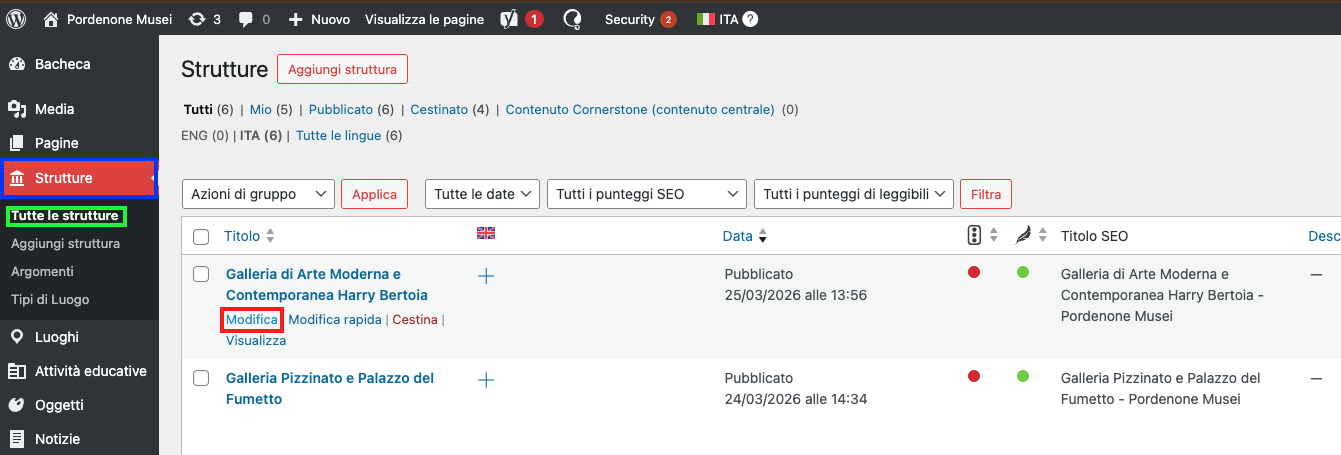Viewport: 1341px width, 455px height.
Task: Add English translation for Galleria Pizzinato
Action: click(486, 380)
